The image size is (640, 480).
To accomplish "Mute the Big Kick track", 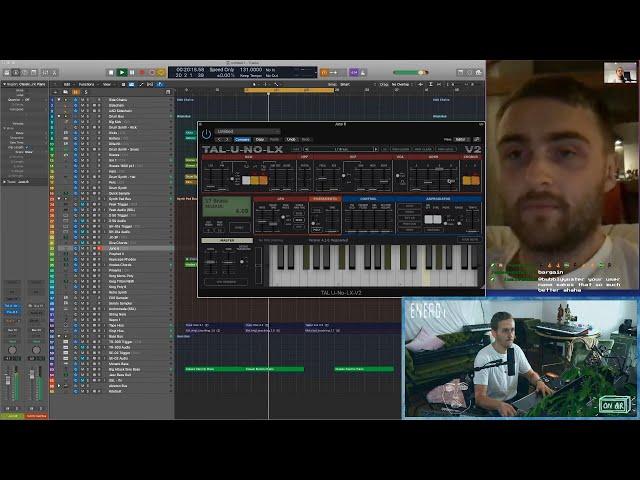I will tap(82, 122).
